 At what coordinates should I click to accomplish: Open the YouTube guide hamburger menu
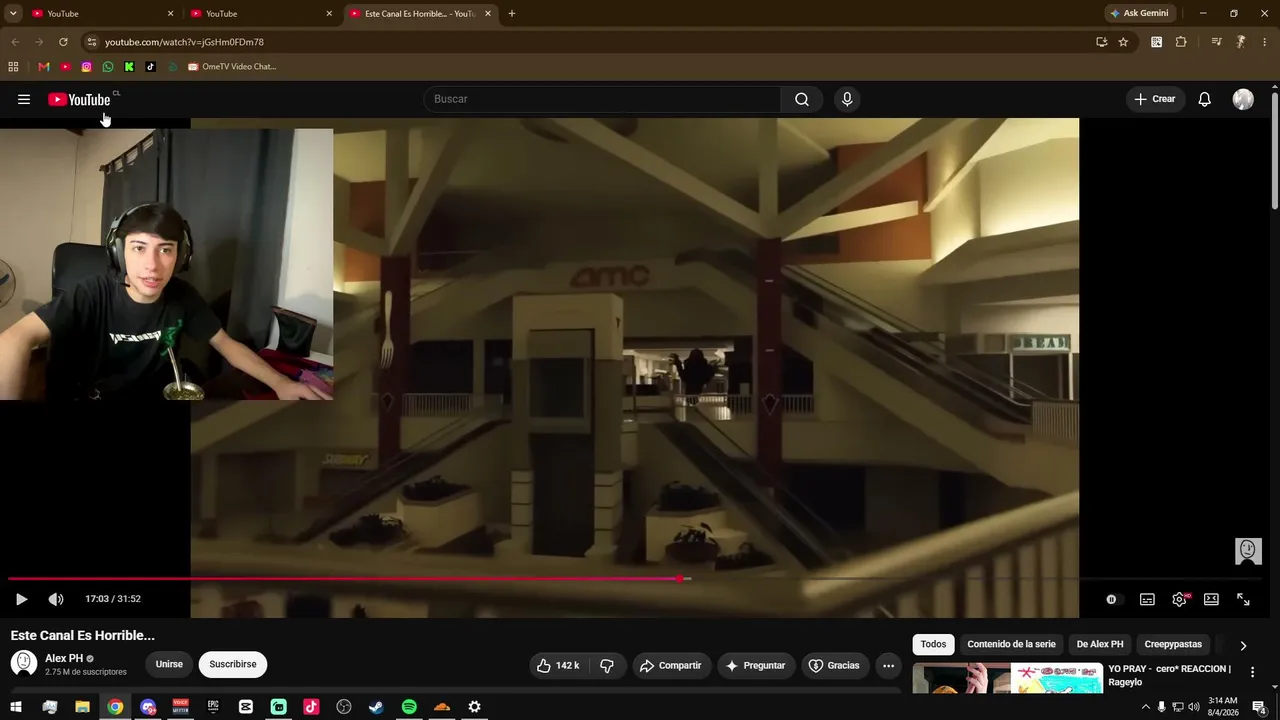[x=24, y=99]
